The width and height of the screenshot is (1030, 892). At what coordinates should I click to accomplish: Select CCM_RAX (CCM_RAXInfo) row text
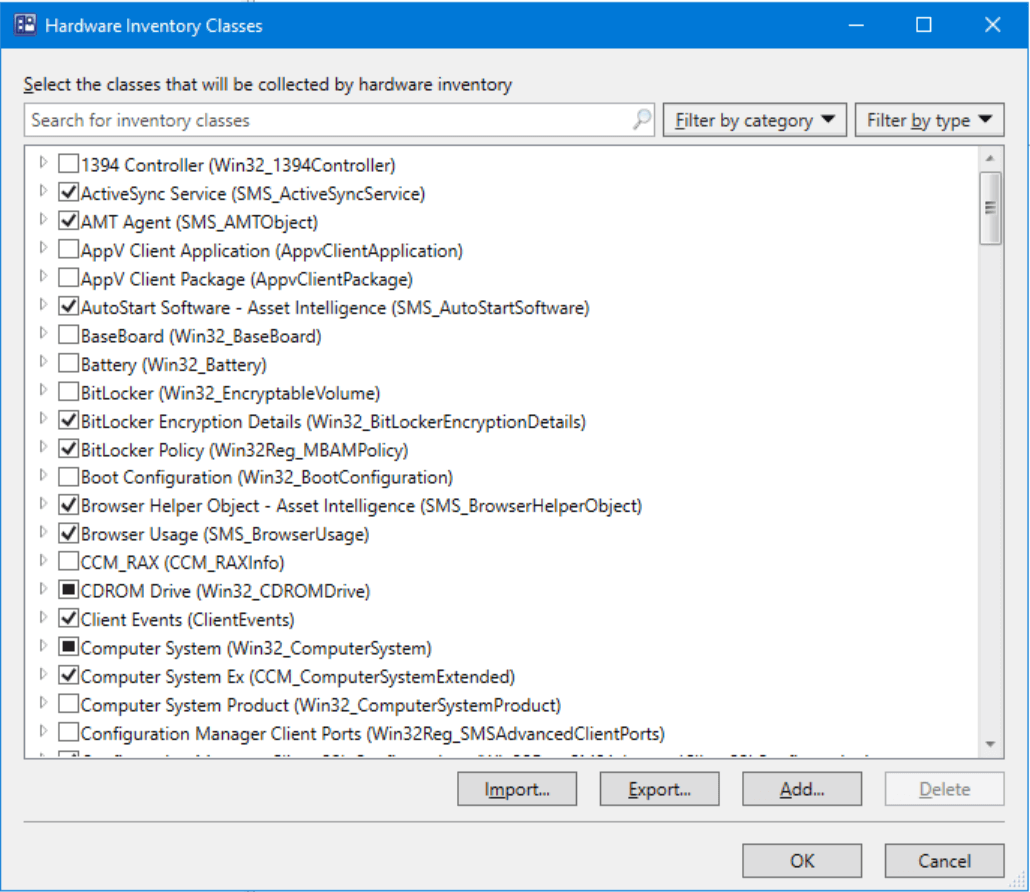pos(183,563)
